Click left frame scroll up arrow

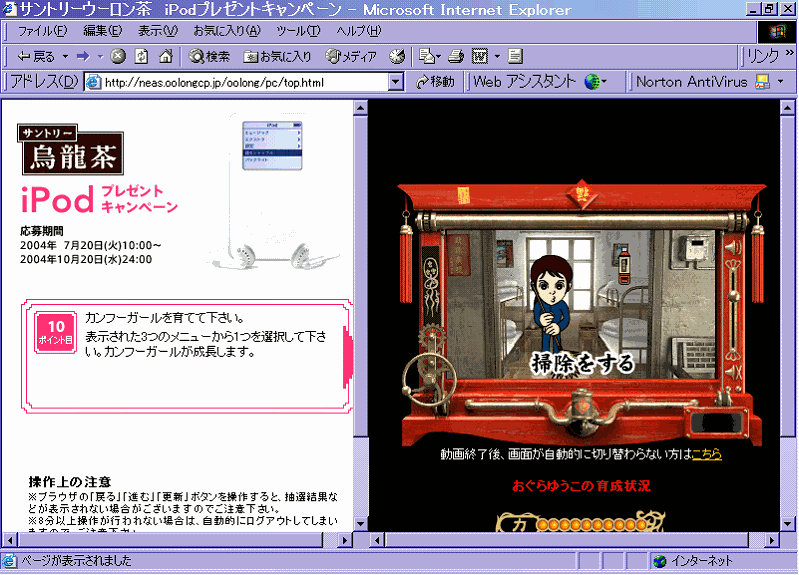coord(360,108)
